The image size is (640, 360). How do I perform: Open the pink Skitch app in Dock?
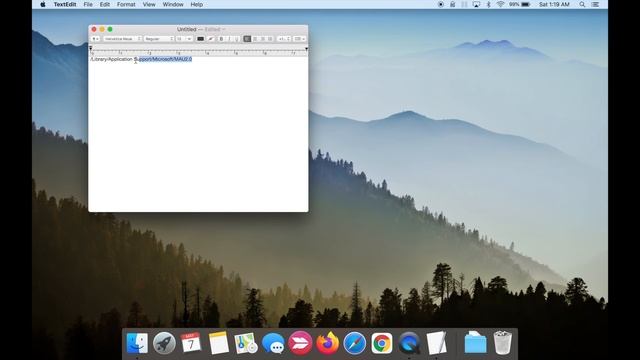300,343
